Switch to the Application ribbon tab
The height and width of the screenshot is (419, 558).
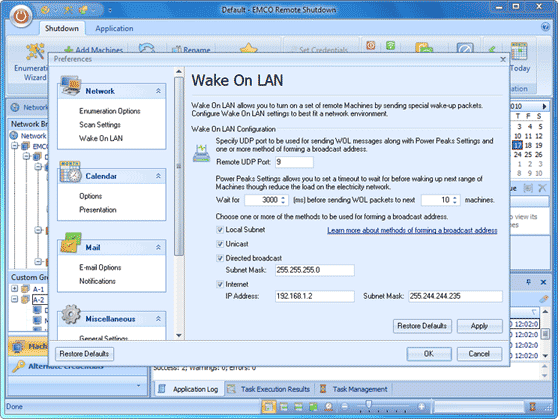click(114, 28)
